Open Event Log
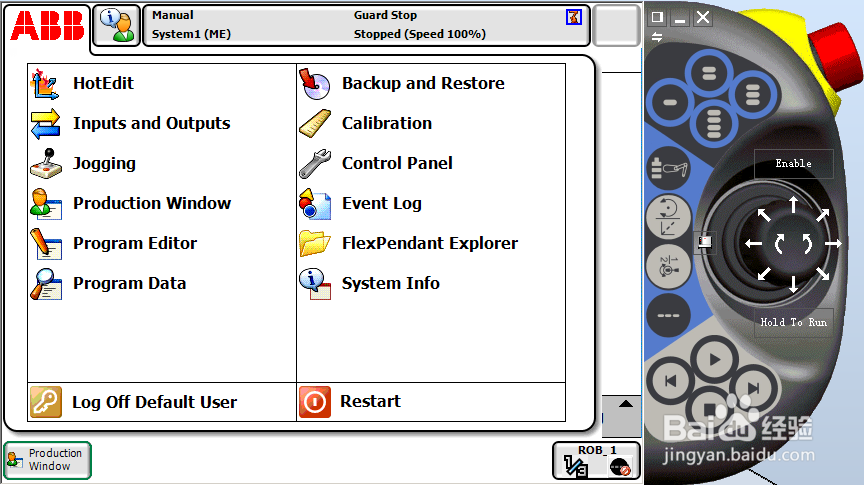Screen dimensions: 864x485 382,203
